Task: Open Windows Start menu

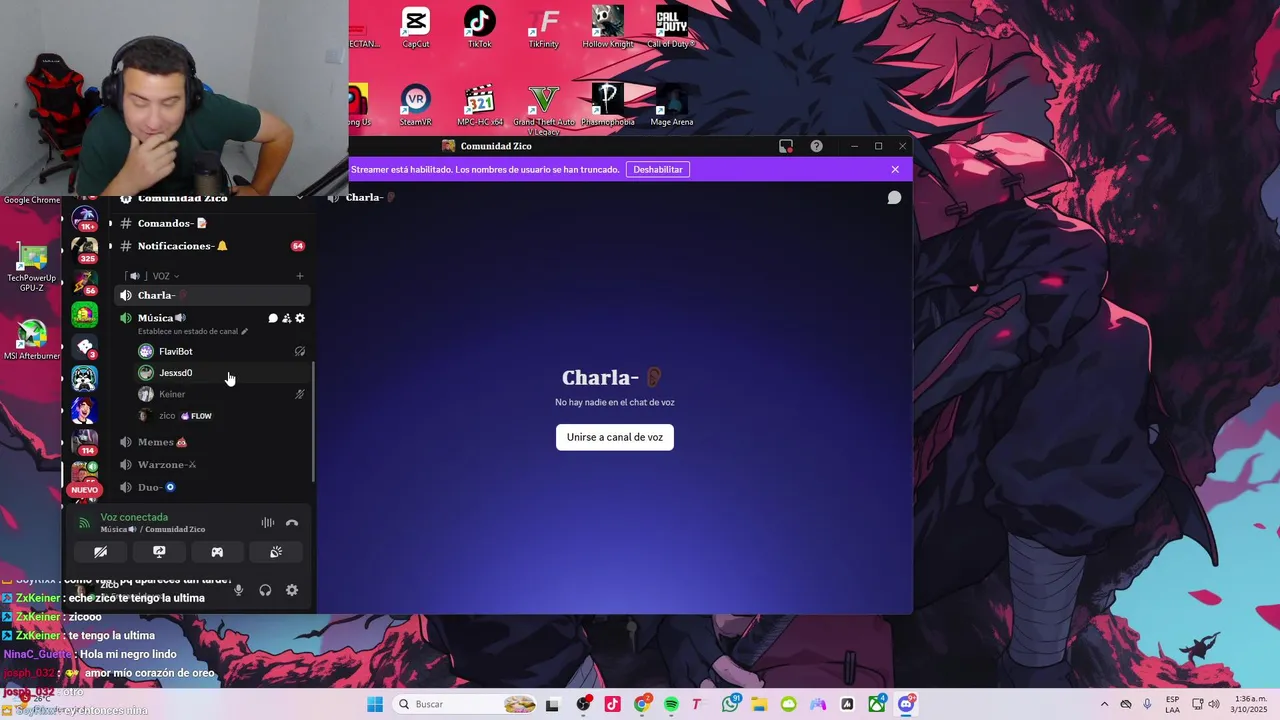Action: pyautogui.click(x=375, y=704)
